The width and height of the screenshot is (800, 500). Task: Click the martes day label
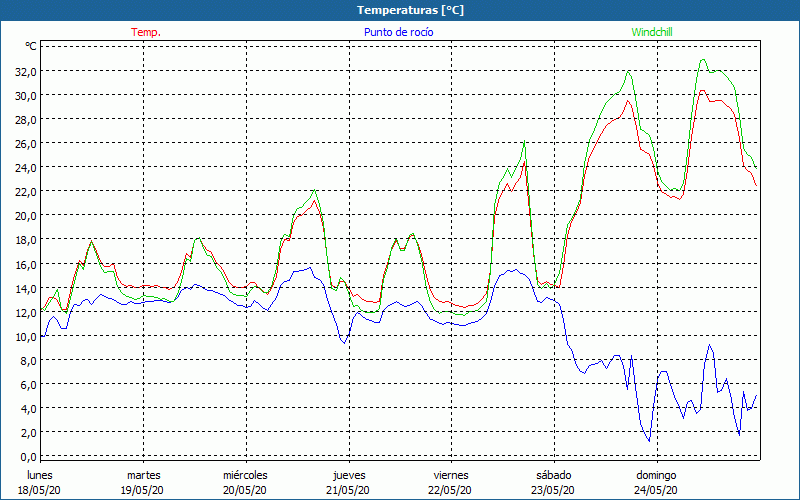pos(144,475)
